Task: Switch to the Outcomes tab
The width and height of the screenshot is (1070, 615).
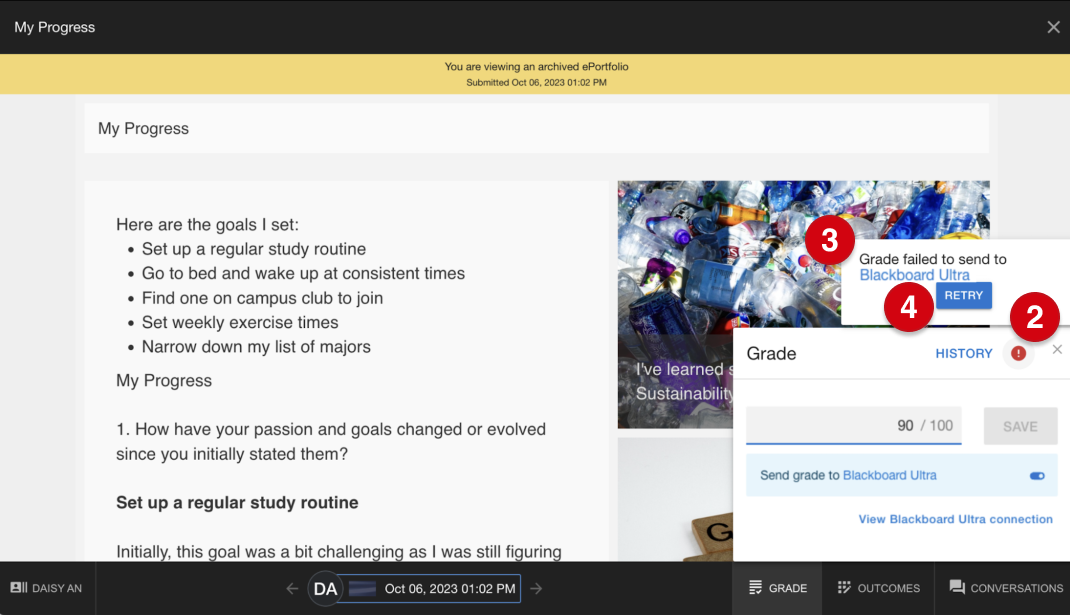Action: 878,588
